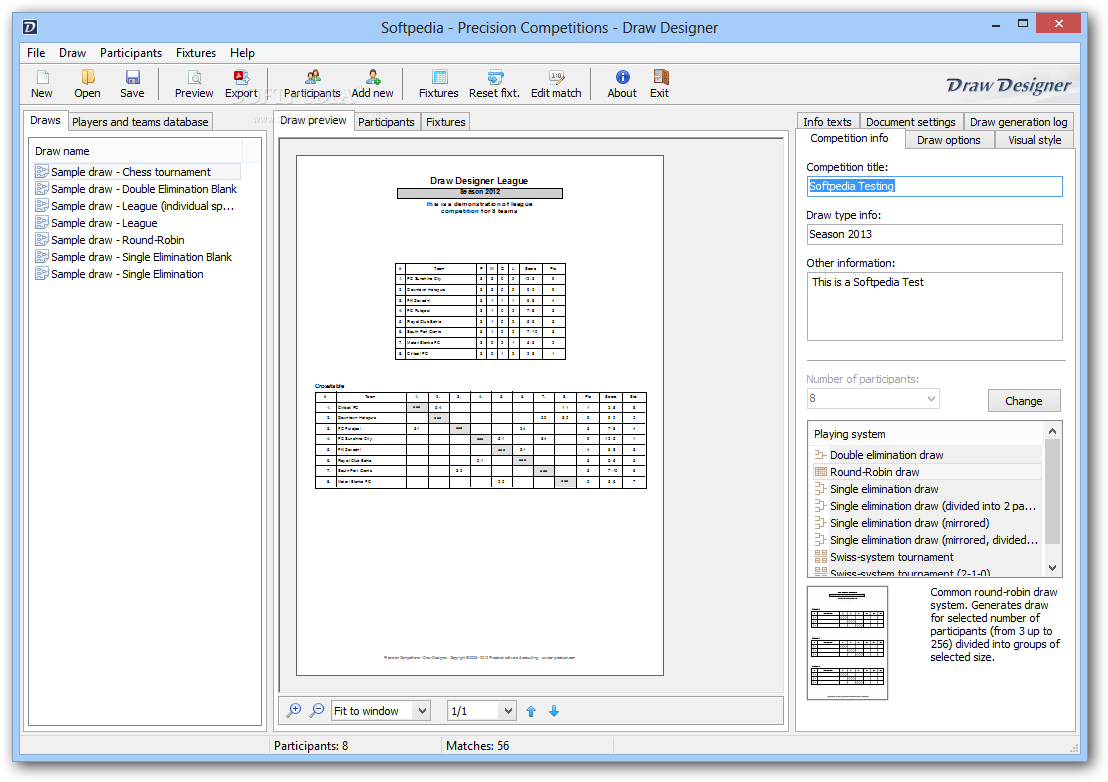Select Single elimination draw (mirrored, divided…
This screenshot has width=1108, height=782.
926,540
